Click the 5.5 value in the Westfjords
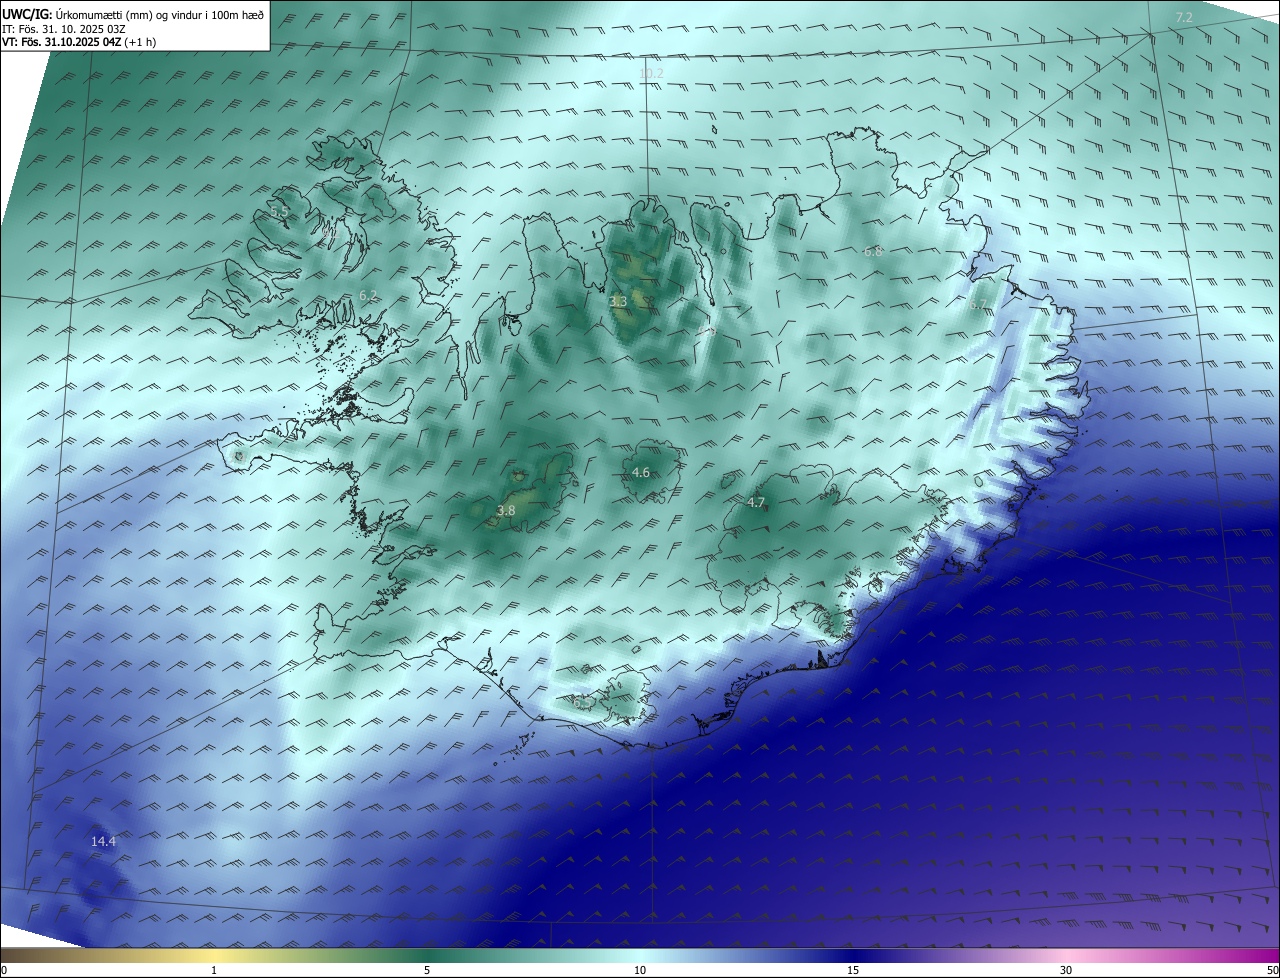The height and width of the screenshot is (978, 1280). click(x=279, y=212)
